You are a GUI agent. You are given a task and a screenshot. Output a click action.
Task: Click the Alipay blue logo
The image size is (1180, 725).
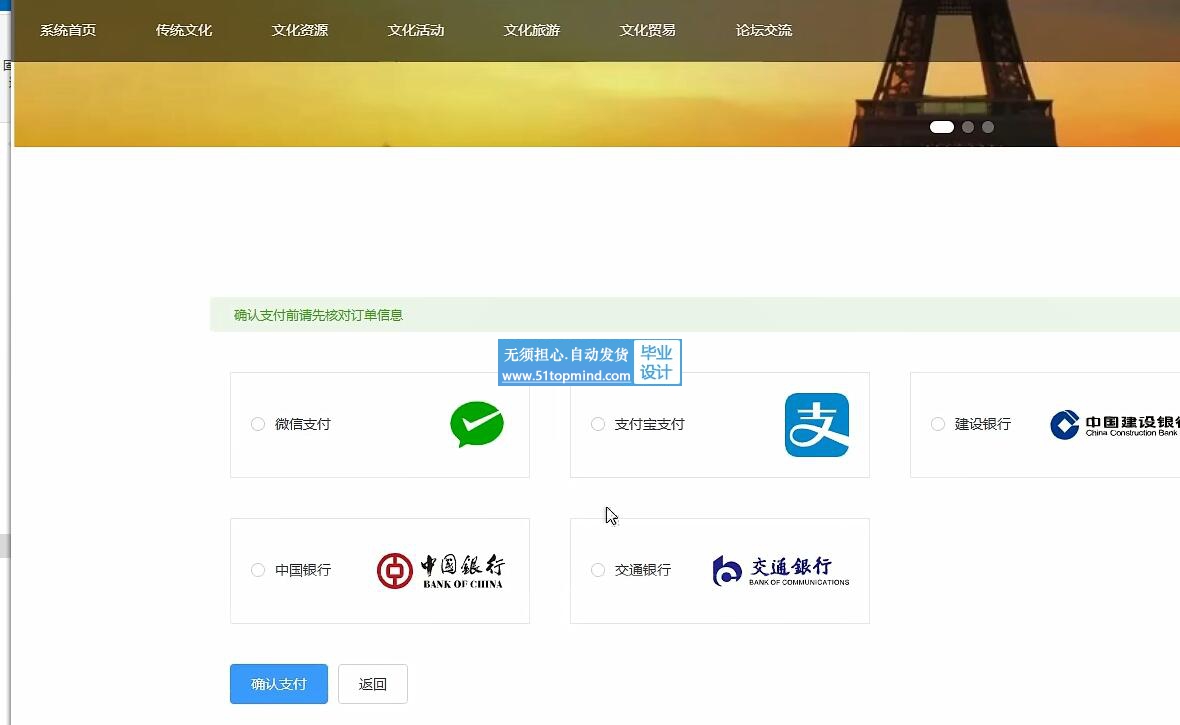817,425
